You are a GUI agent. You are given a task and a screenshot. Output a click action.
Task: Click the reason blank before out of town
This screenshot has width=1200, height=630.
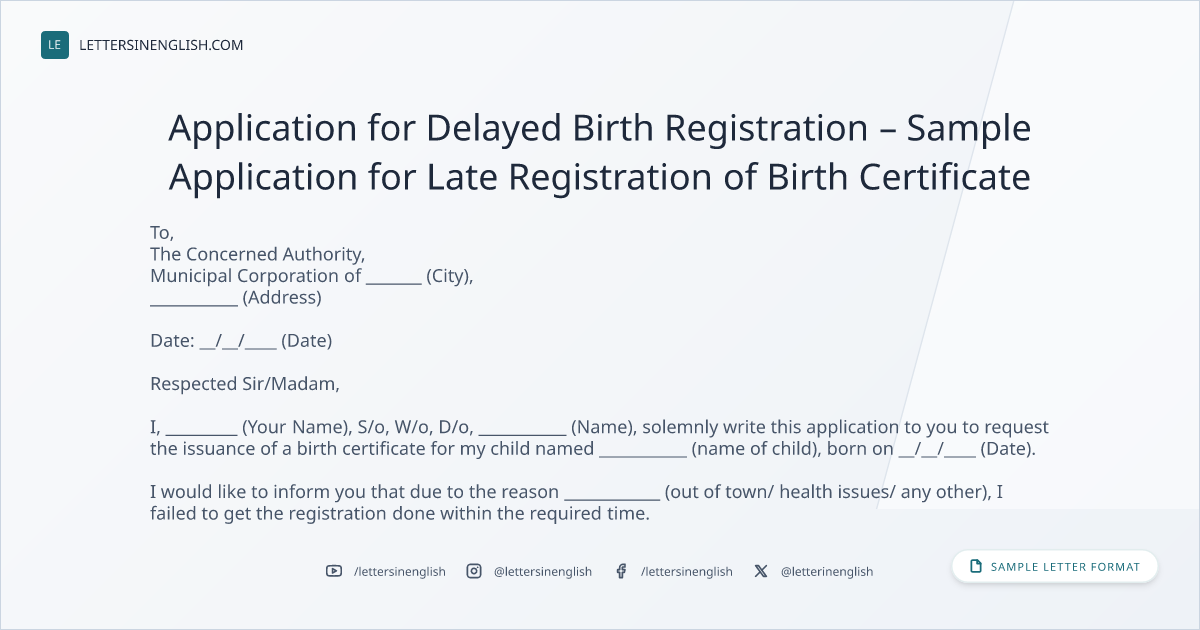point(612,496)
